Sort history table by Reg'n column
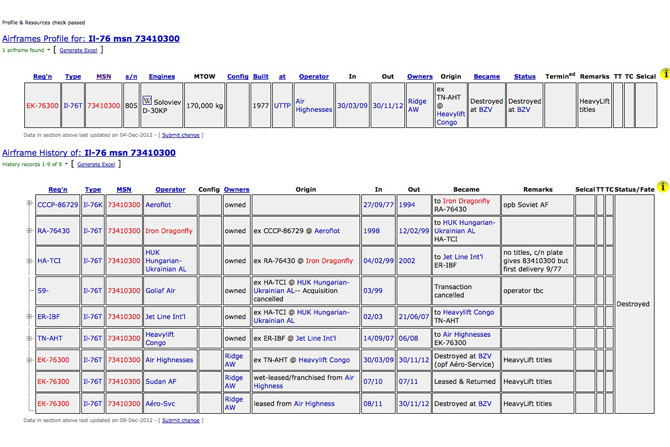670x447 pixels. (58, 189)
